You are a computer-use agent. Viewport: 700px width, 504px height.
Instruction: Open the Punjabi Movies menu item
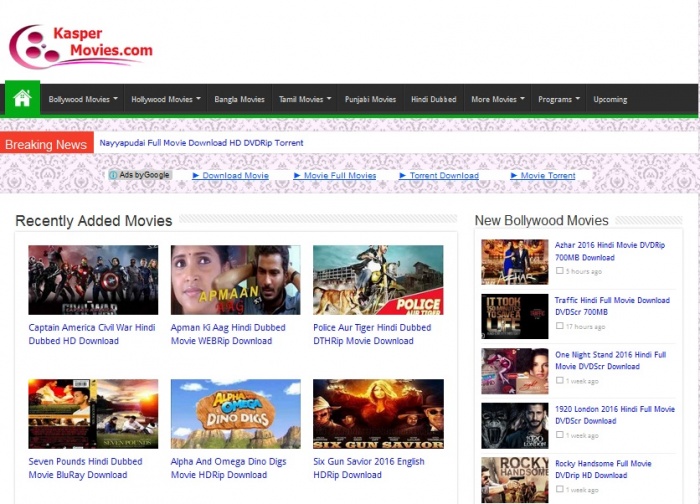pyautogui.click(x=371, y=99)
